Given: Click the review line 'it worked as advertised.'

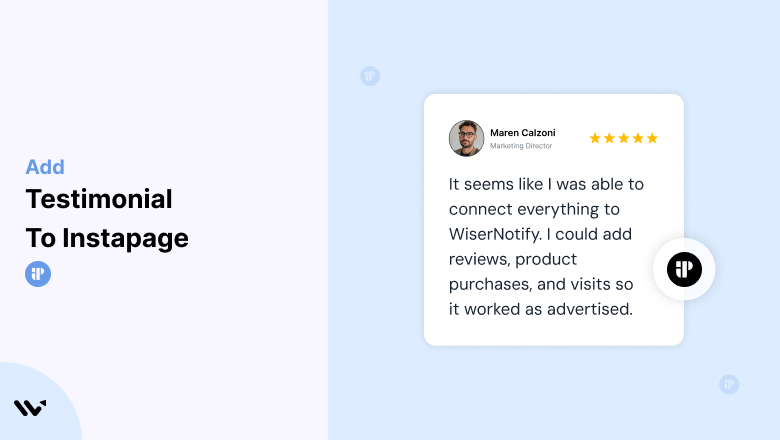Looking at the screenshot, I should point(541,309).
